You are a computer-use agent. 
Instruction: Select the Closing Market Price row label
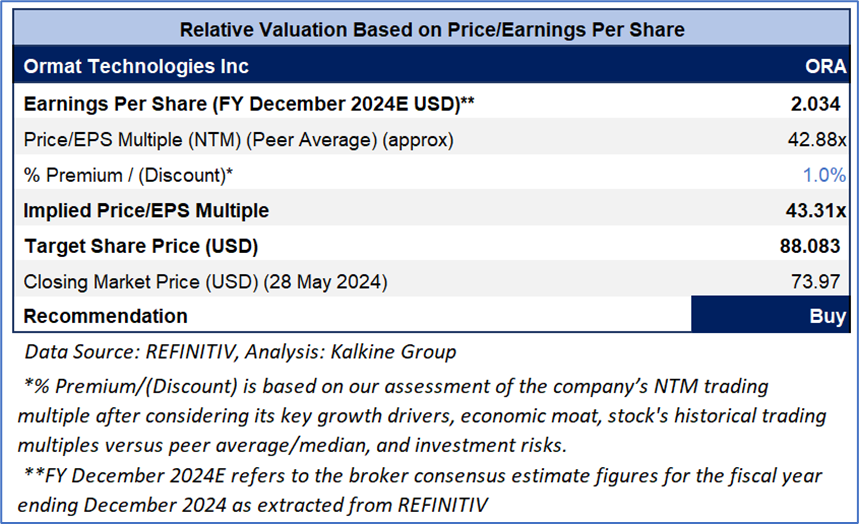point(205,282)
